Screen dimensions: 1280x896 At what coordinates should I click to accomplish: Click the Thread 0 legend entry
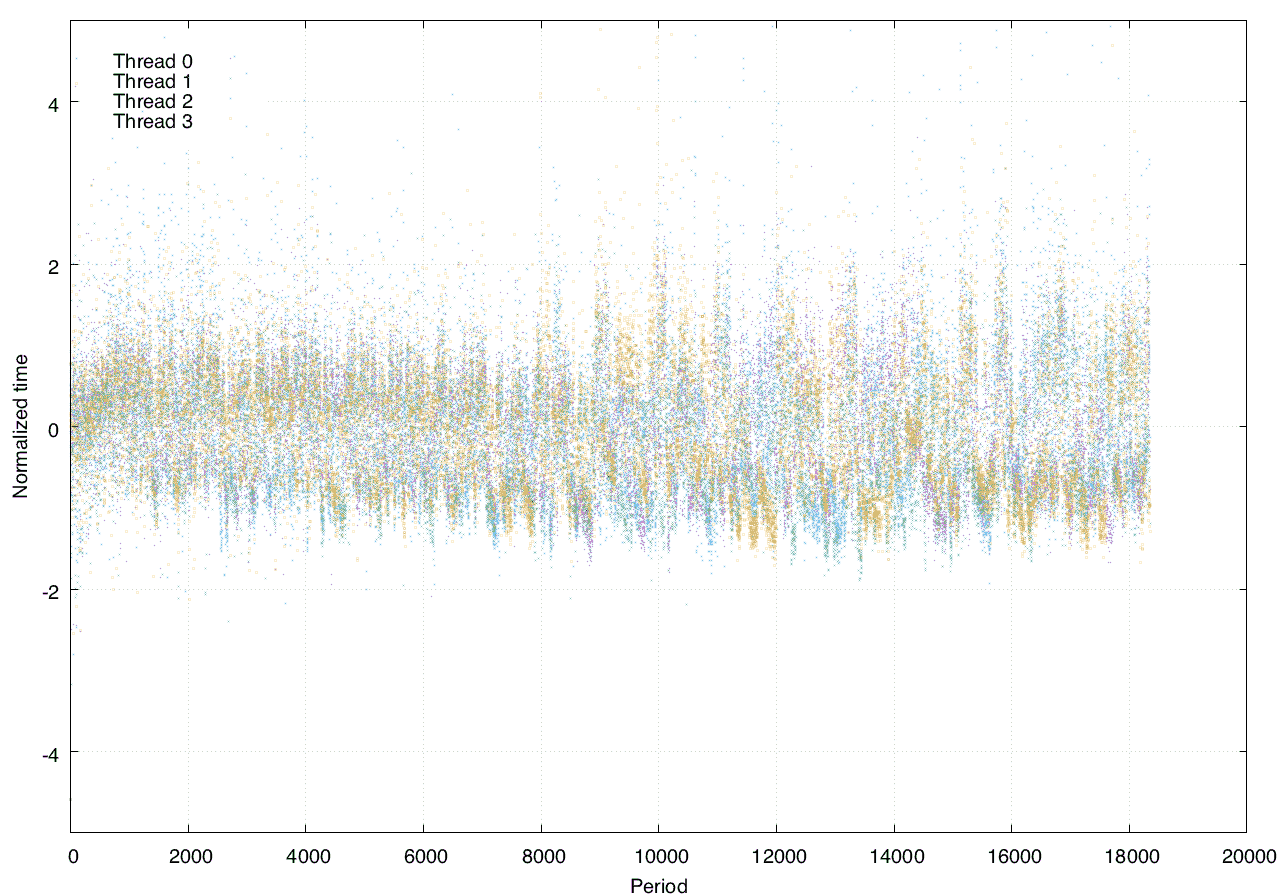(x=153, y=62)
